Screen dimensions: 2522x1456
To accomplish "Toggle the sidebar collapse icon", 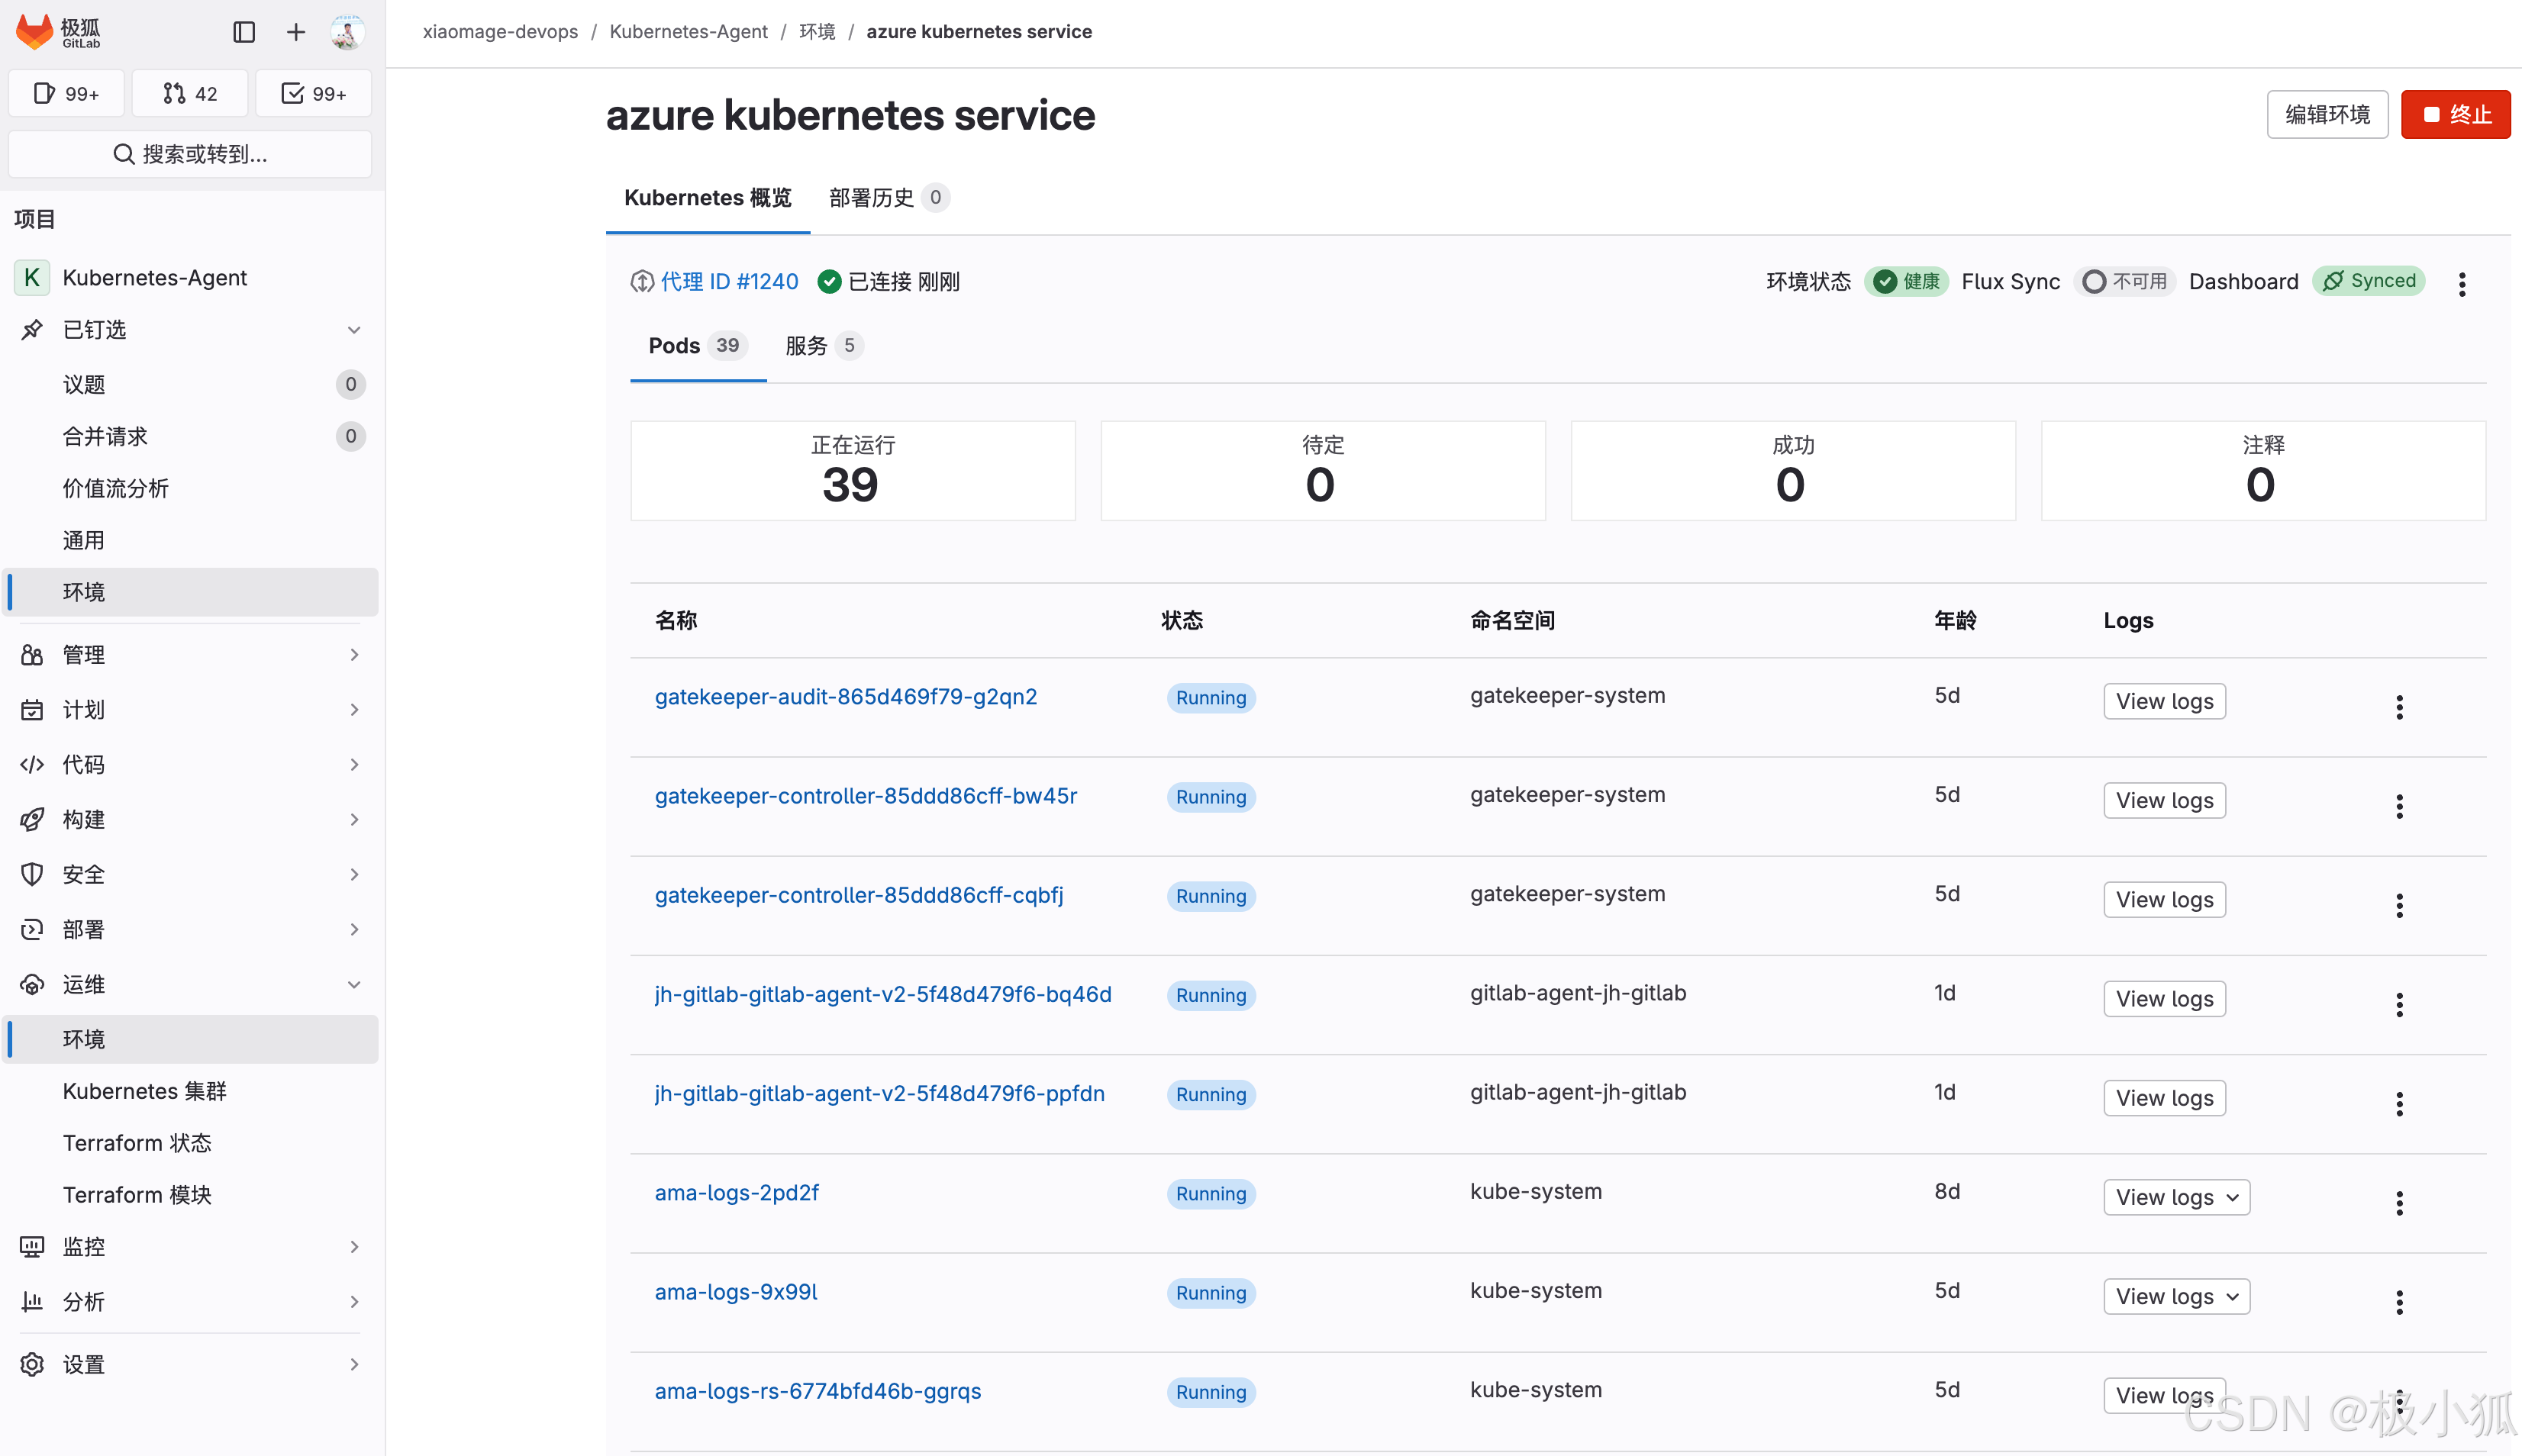I will coord(244,32).
